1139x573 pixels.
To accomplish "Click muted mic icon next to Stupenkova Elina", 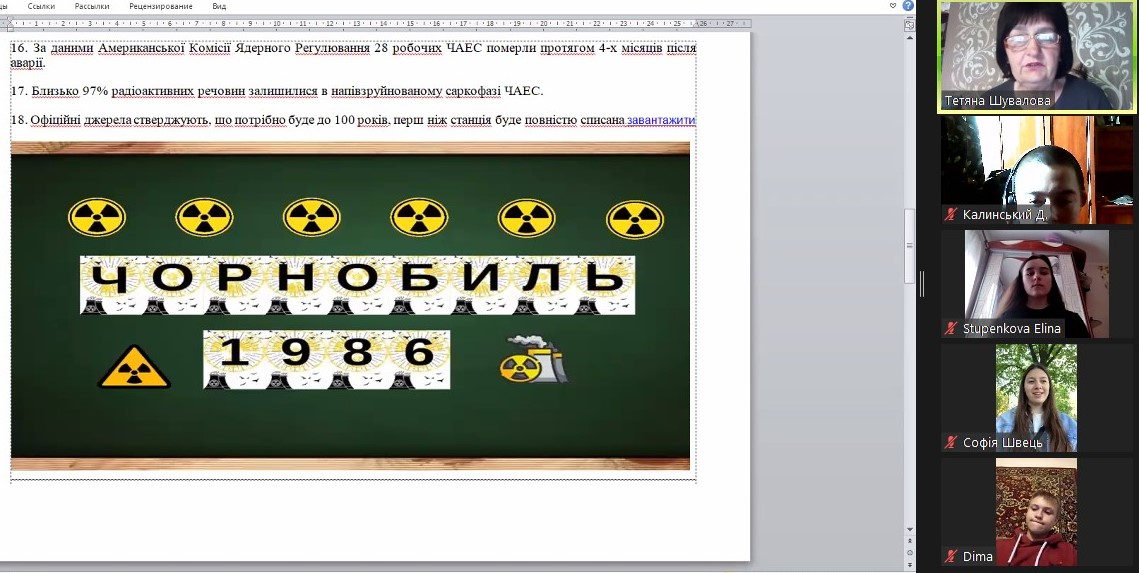I will [x=951, y=328].
